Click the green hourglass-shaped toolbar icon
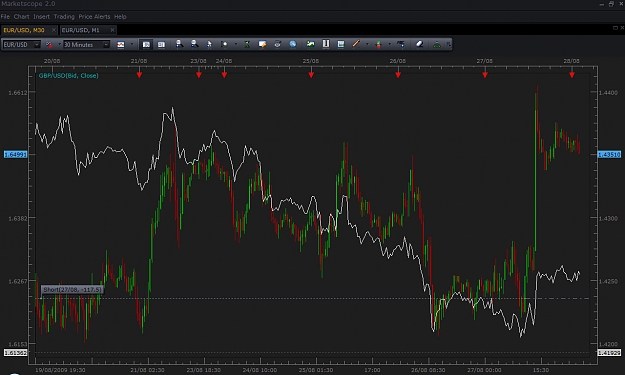Screen dimensions: 625x375 (x=247, y=44)
